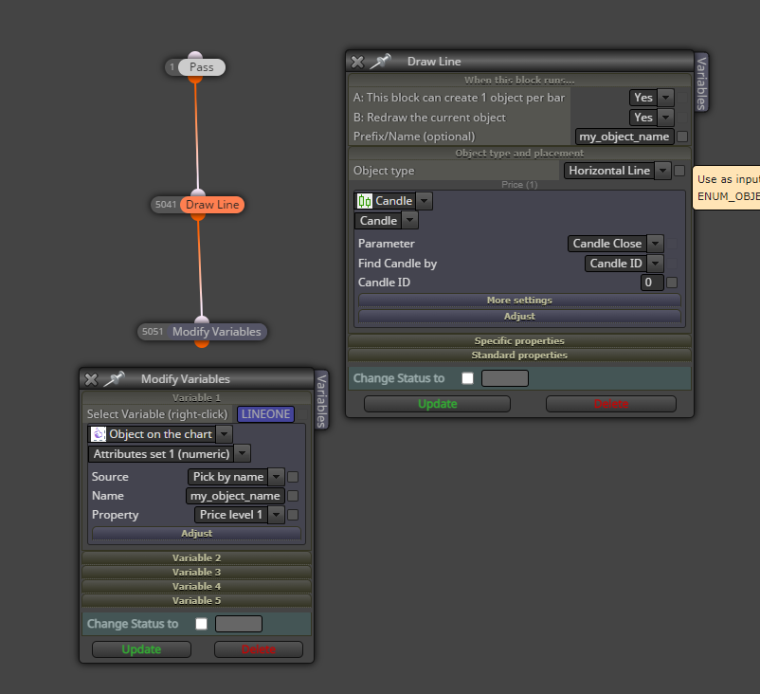Expand the Variable 5 section
This screenshot has height=694, width=760.
196,601
